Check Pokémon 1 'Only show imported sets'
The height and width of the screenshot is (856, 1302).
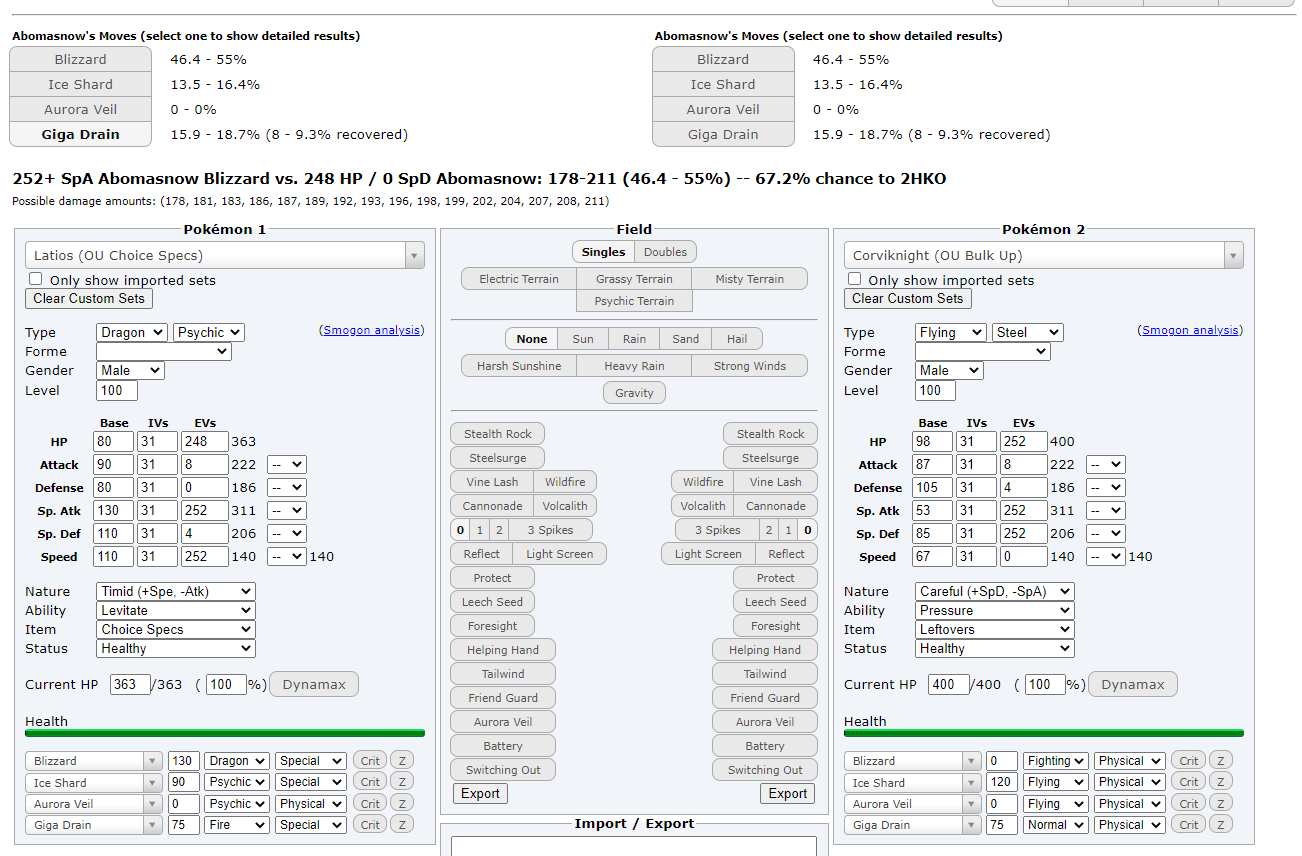[36, 279]
